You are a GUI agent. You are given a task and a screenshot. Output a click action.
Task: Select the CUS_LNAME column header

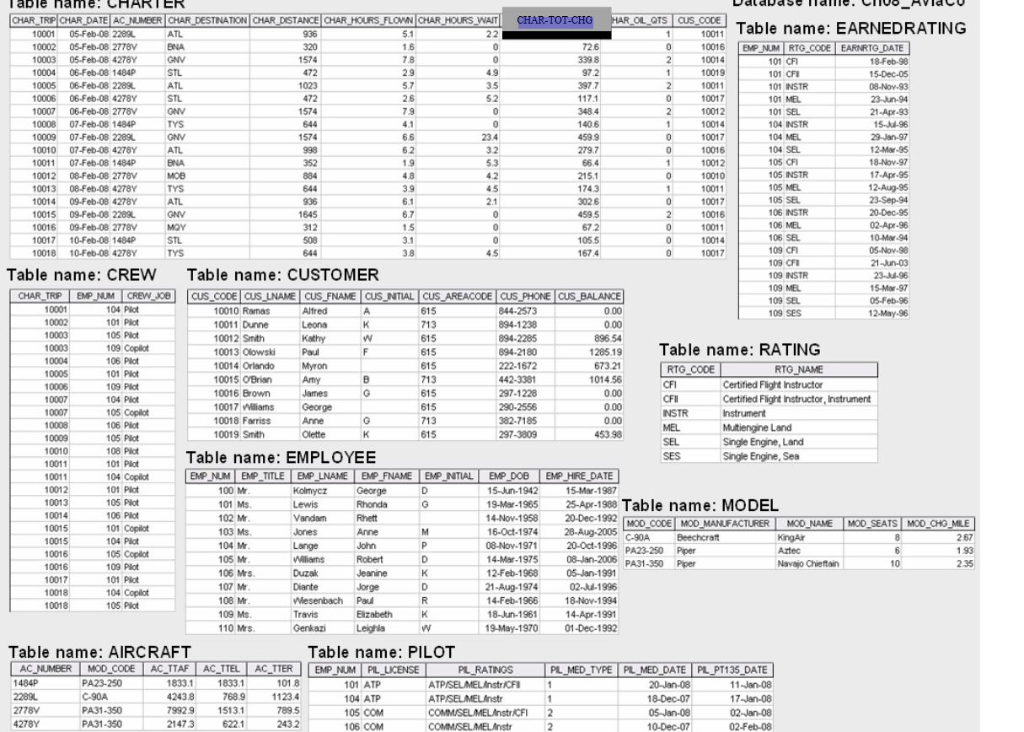click(x=270, y=296)
